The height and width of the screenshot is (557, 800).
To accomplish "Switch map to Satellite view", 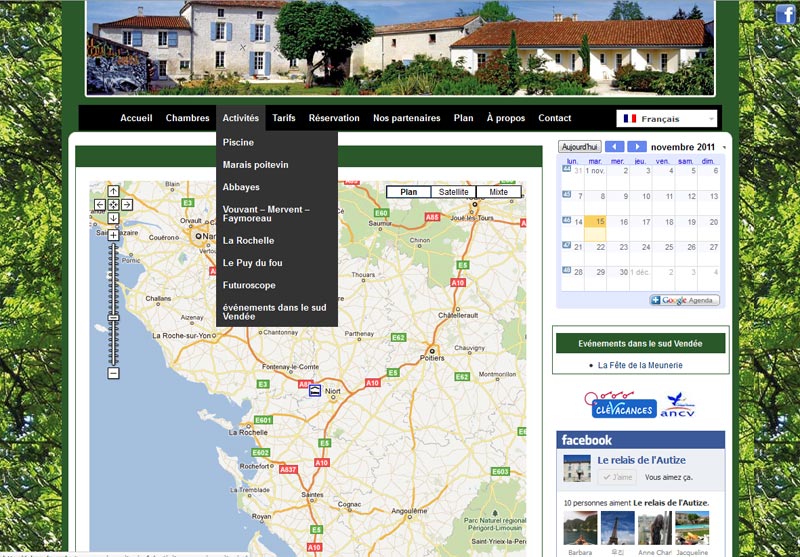I will [x=454, y=192].
